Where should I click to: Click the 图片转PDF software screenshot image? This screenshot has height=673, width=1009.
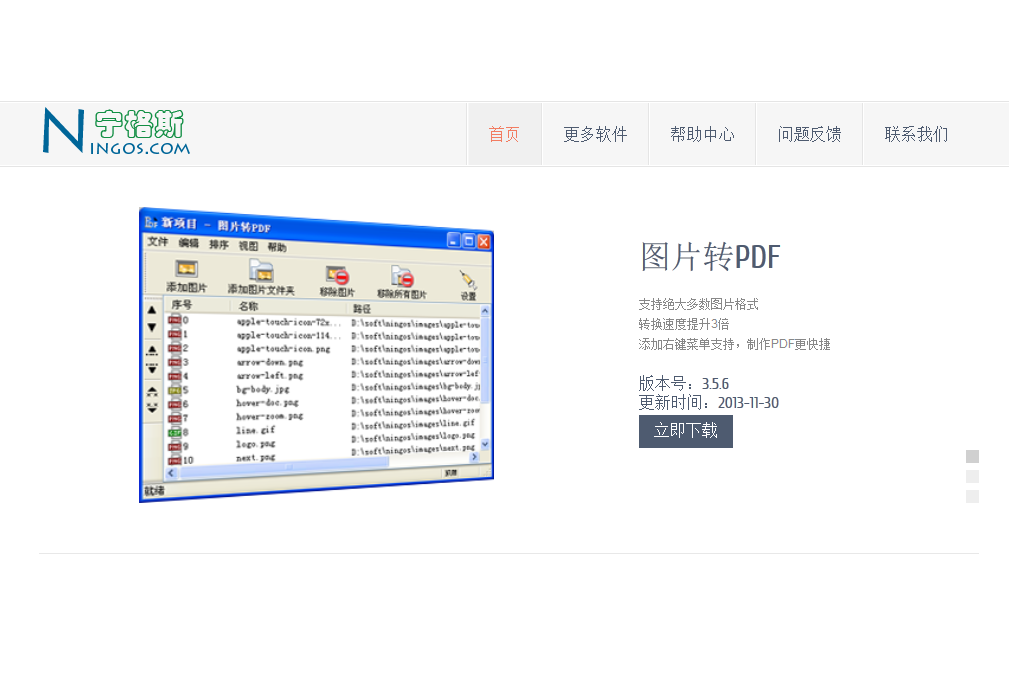pos(317,355)
